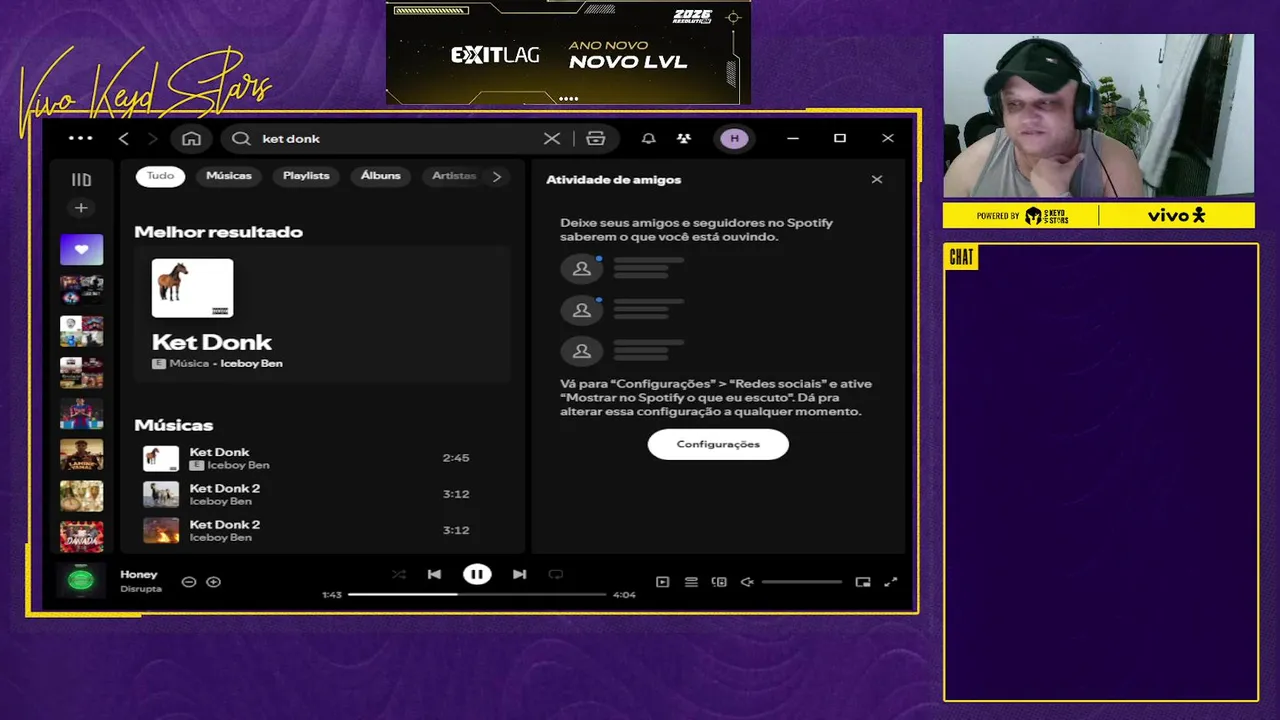The width and height of the screenshot is (1280, 720).
Task: Seek within the song progress bar
Action: pyautogui.click(x=477, y=594)
